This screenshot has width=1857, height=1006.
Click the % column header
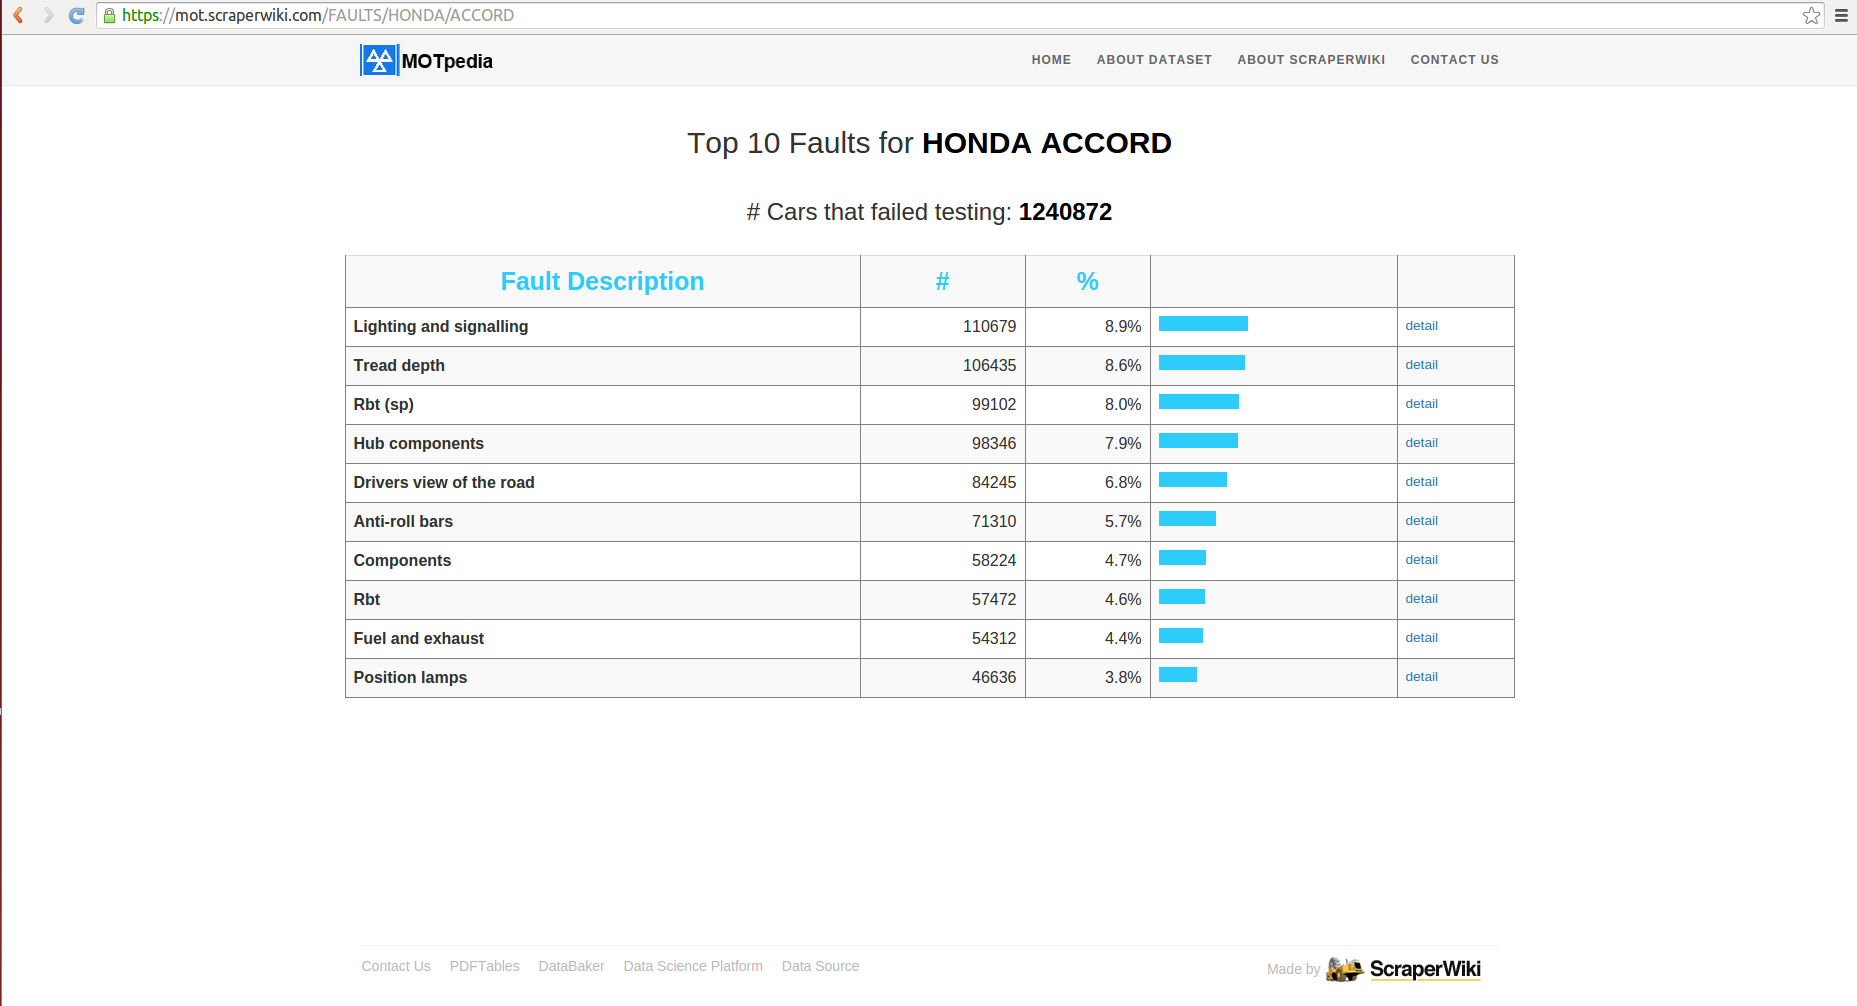pyautogui.click(x=1087, y=282)
